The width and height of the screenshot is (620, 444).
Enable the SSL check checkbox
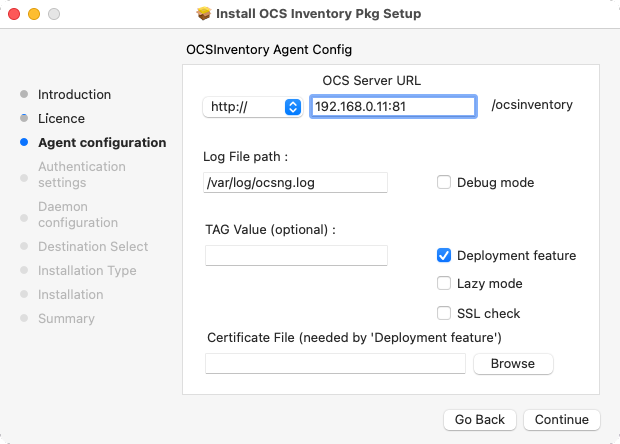[x=444, y=313]
